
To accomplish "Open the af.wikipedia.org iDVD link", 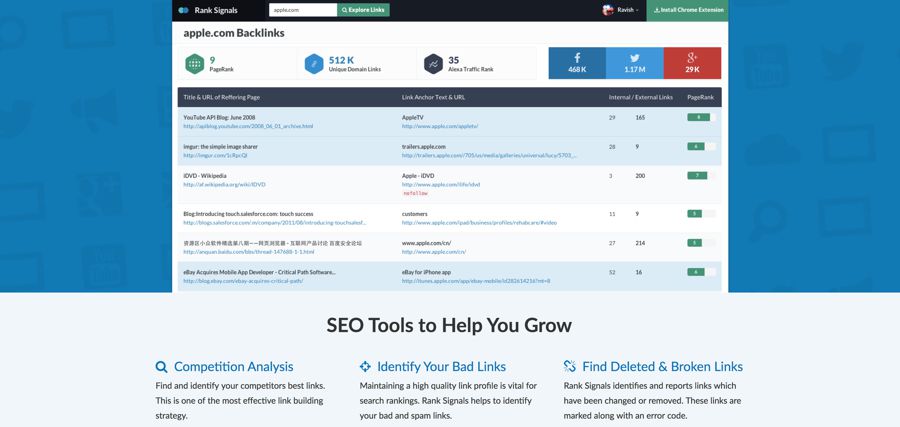I will click(224, 185).
